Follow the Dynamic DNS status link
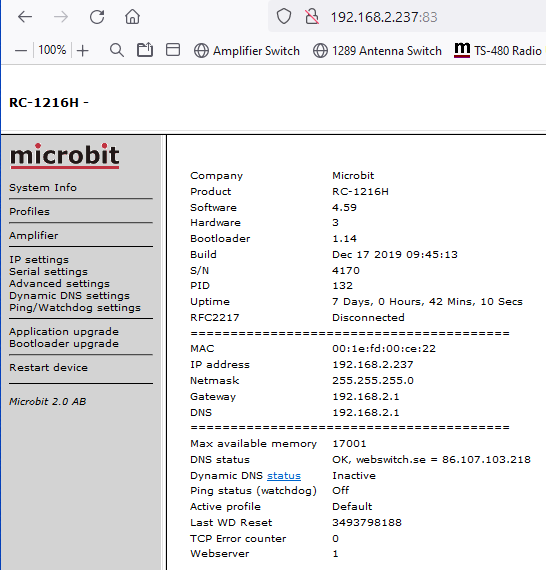This screenshot has width=546, height=570. point(284,475)
